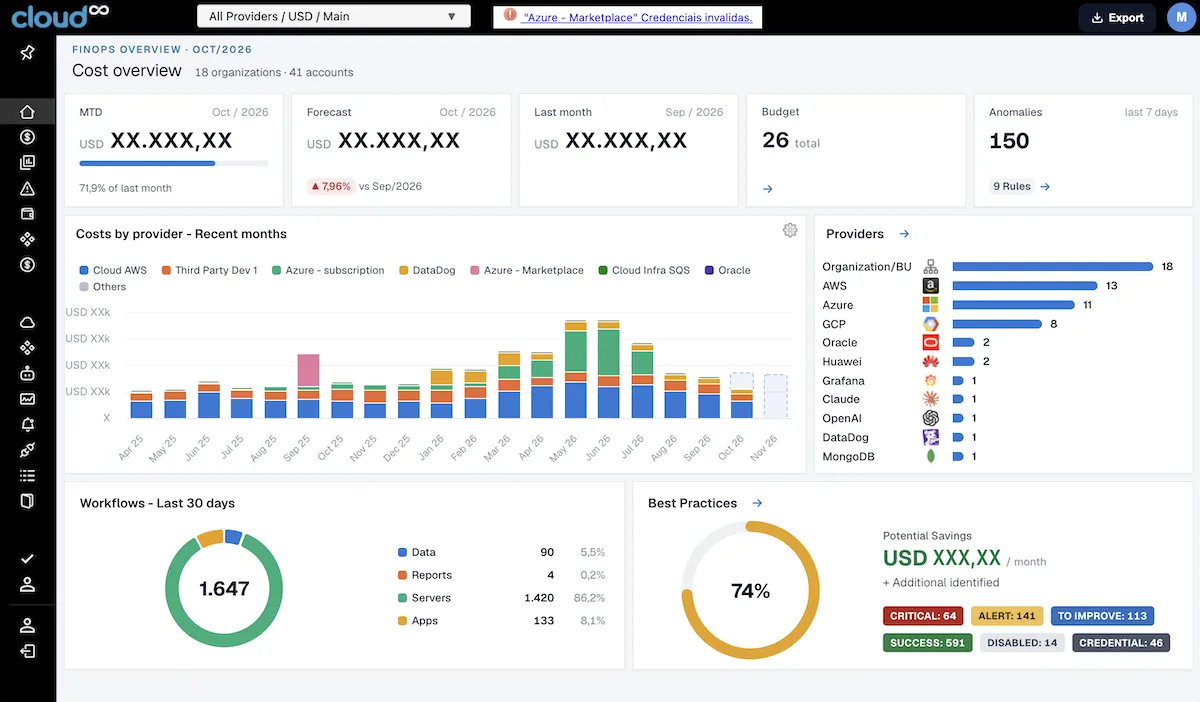The height and width of the screenshot is (702, 1200).
Task: Click the AWS logo in Providers list
Action: coord(931,286)
